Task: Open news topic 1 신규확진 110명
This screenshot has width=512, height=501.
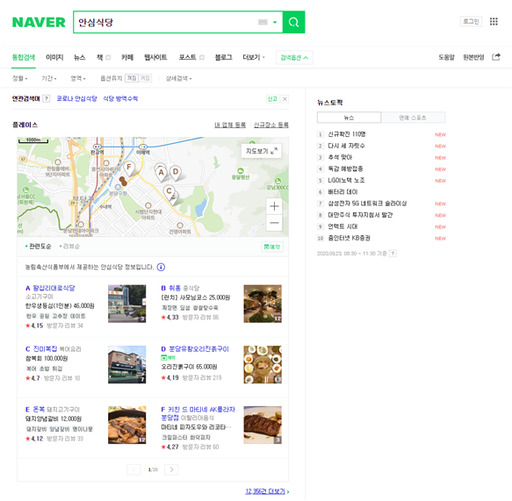Action: pos(347,134)
